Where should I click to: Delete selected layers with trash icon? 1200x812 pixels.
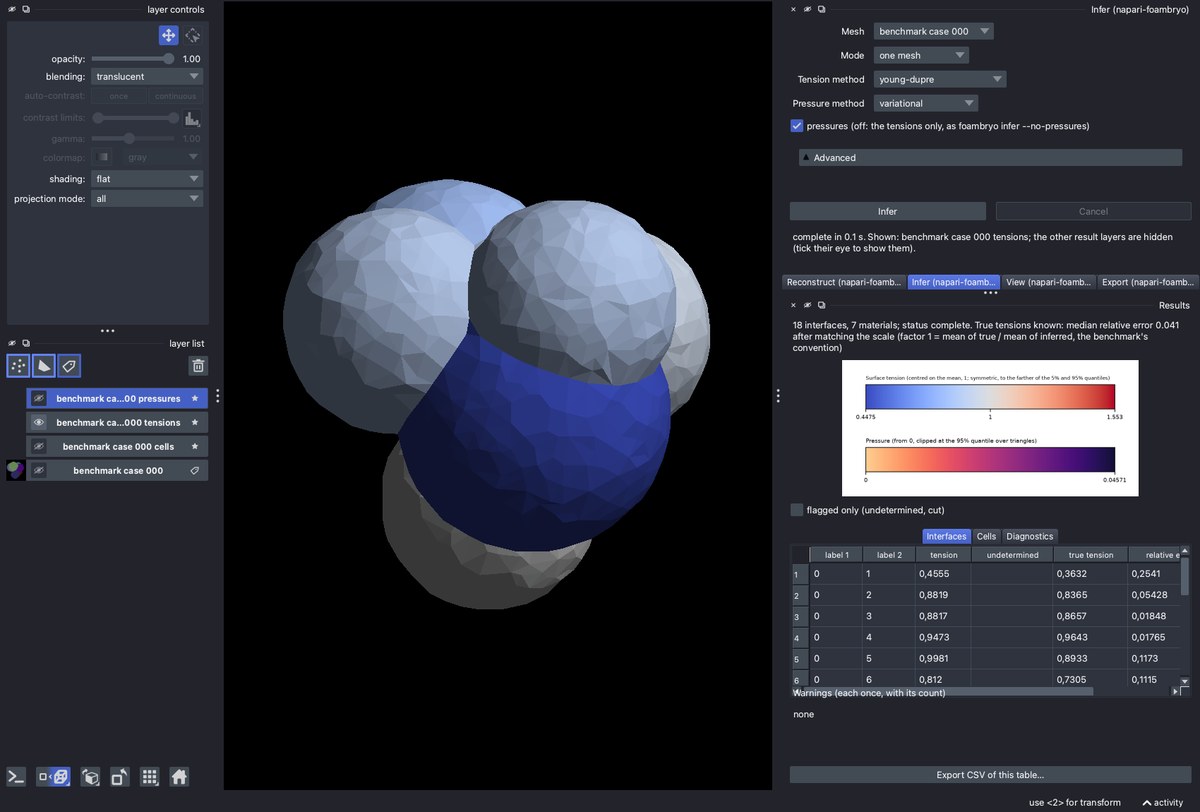click(x=198, y=366)
